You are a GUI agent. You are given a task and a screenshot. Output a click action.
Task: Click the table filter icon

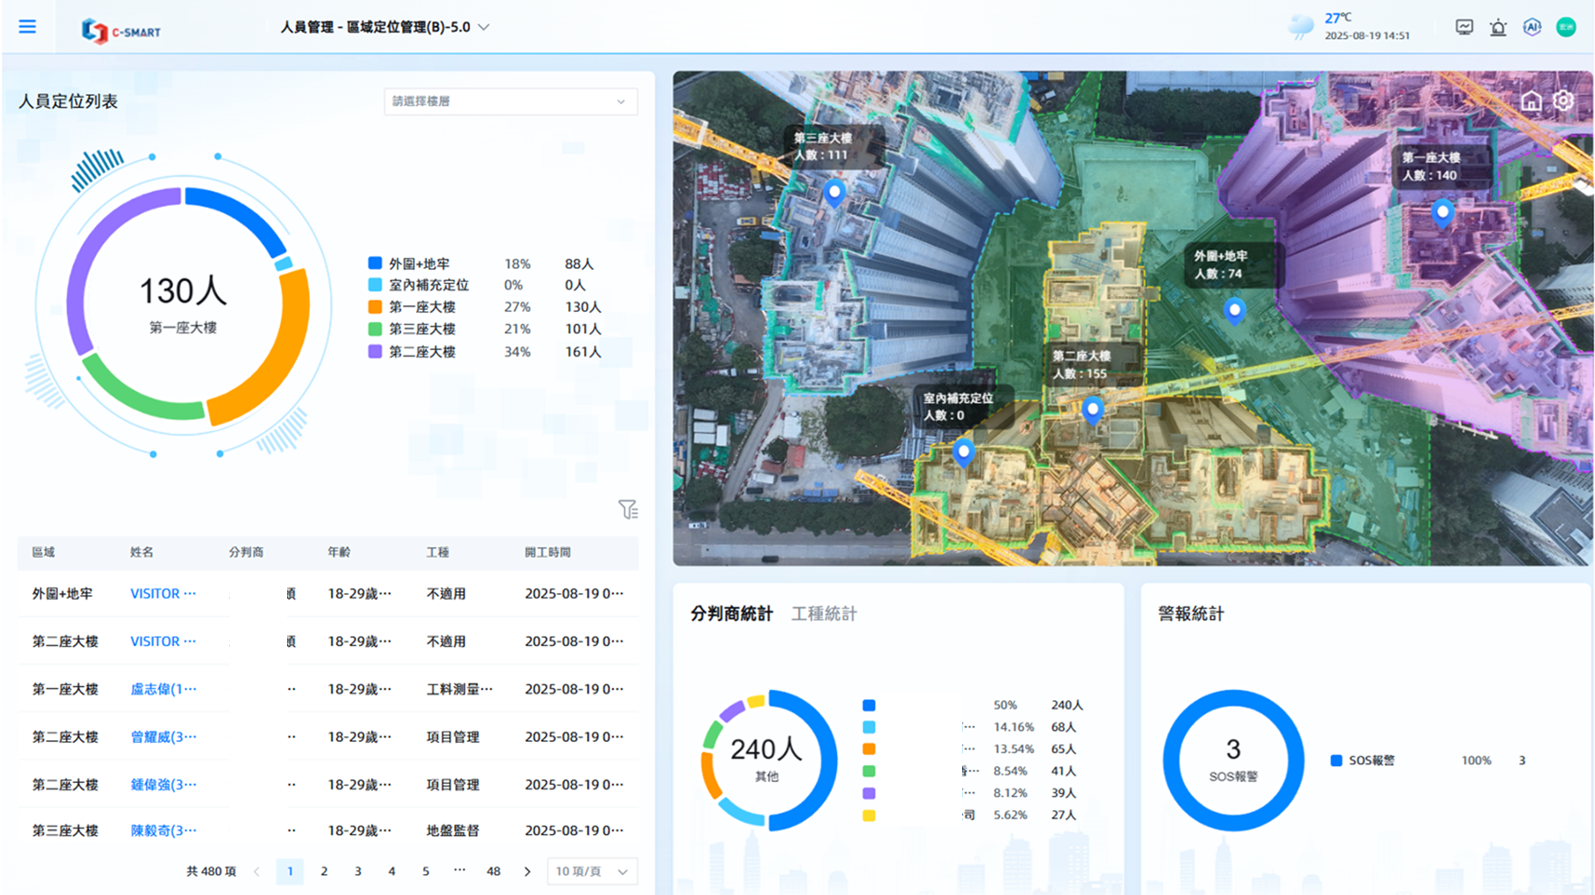click(627, 510)
